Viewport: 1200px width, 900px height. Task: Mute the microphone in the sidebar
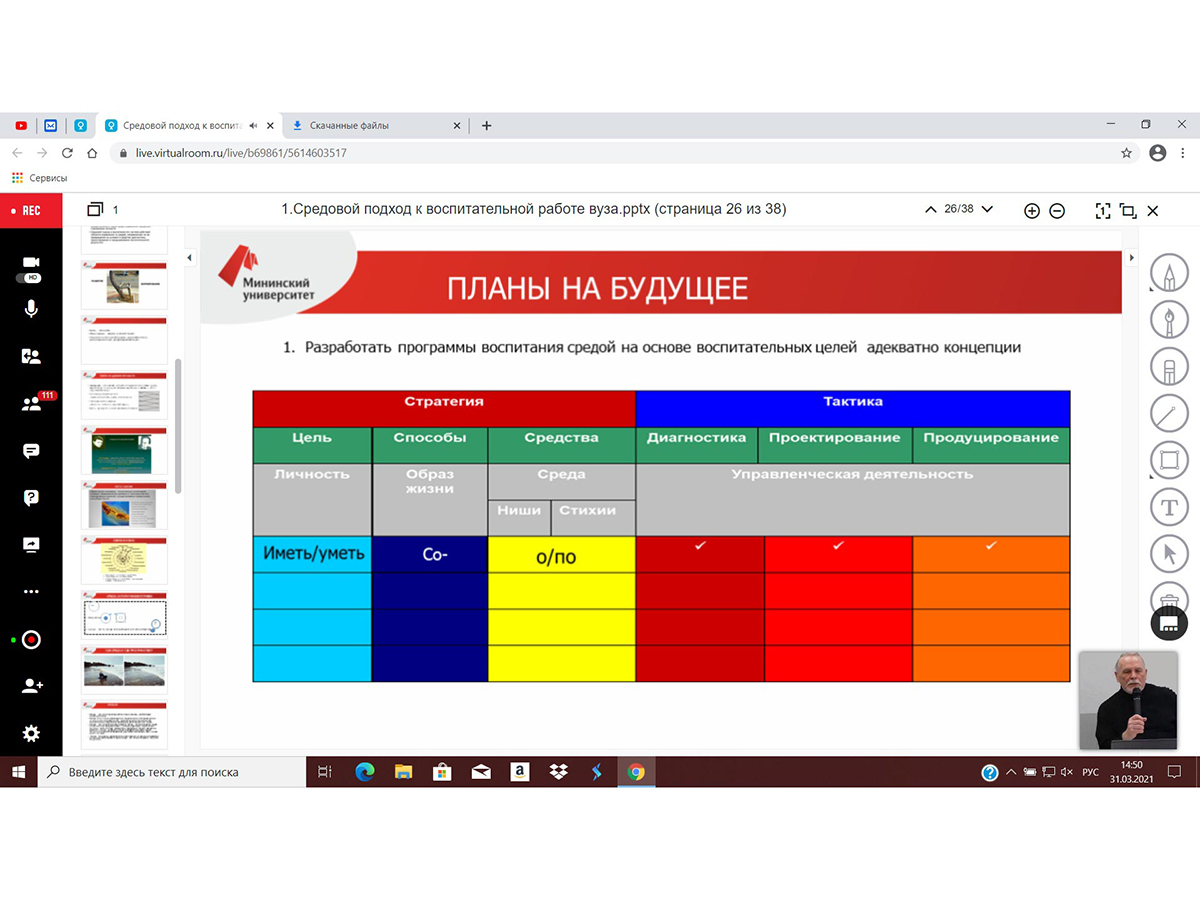[x=31, y=309]
